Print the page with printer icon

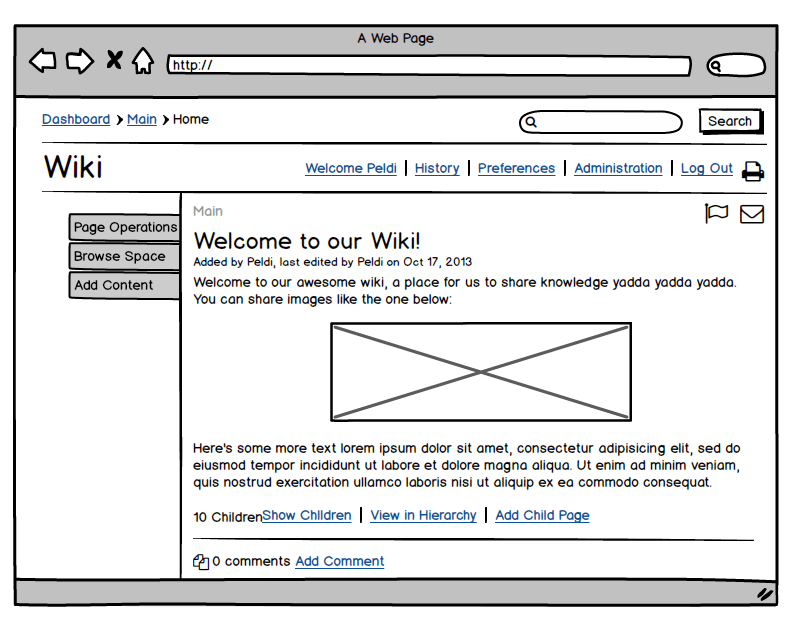click(753, 171)
